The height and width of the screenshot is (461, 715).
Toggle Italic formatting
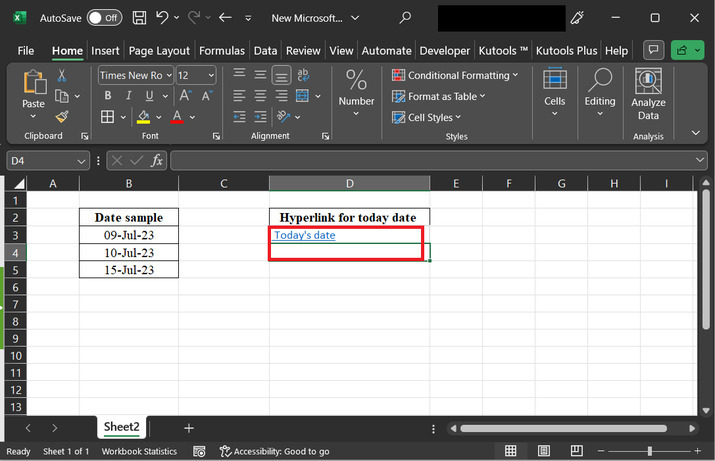pyautogui.click(x=129, y=96)
